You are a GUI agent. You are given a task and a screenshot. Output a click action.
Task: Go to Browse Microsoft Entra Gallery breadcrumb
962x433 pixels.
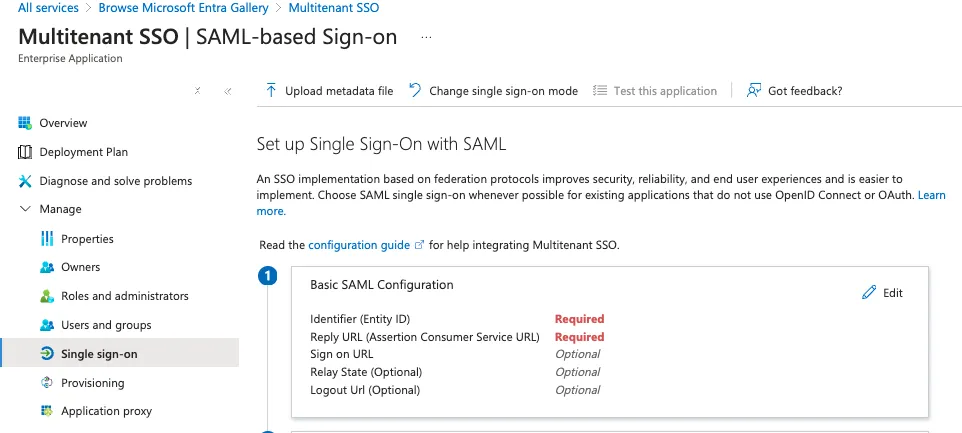(x=183, y=8)
